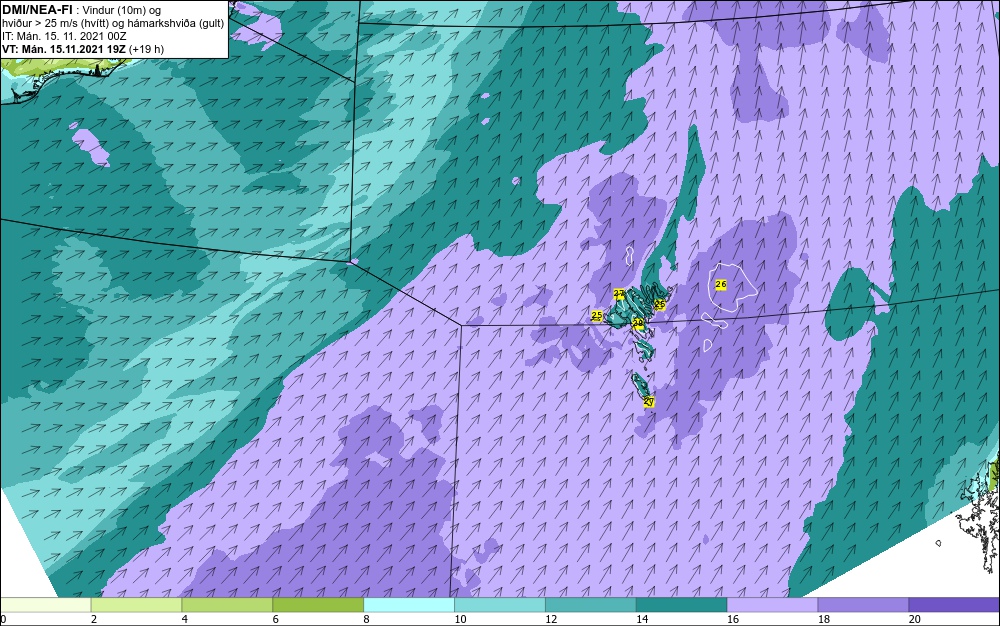The image size is (1000, 626).
Task: Click the green 4–6 m/s legend swatch
Action: tap(227, 605)
